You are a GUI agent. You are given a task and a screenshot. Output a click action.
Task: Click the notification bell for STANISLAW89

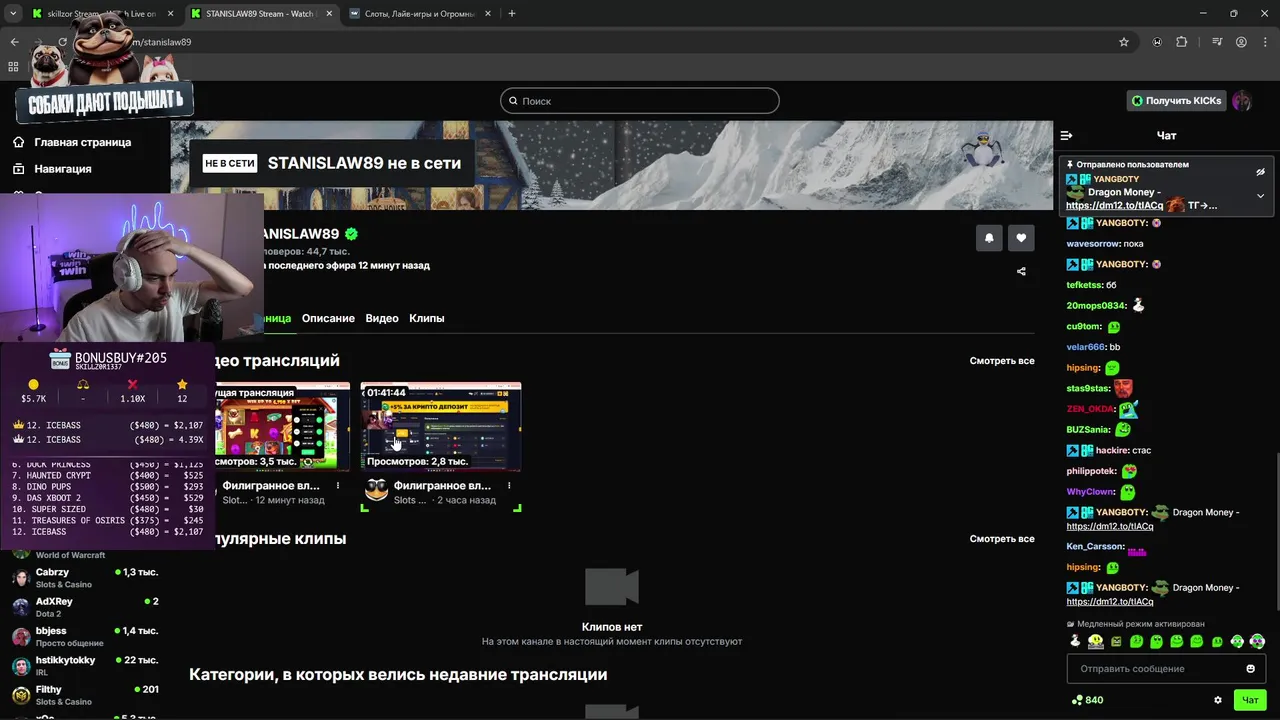tap(989, 238)
